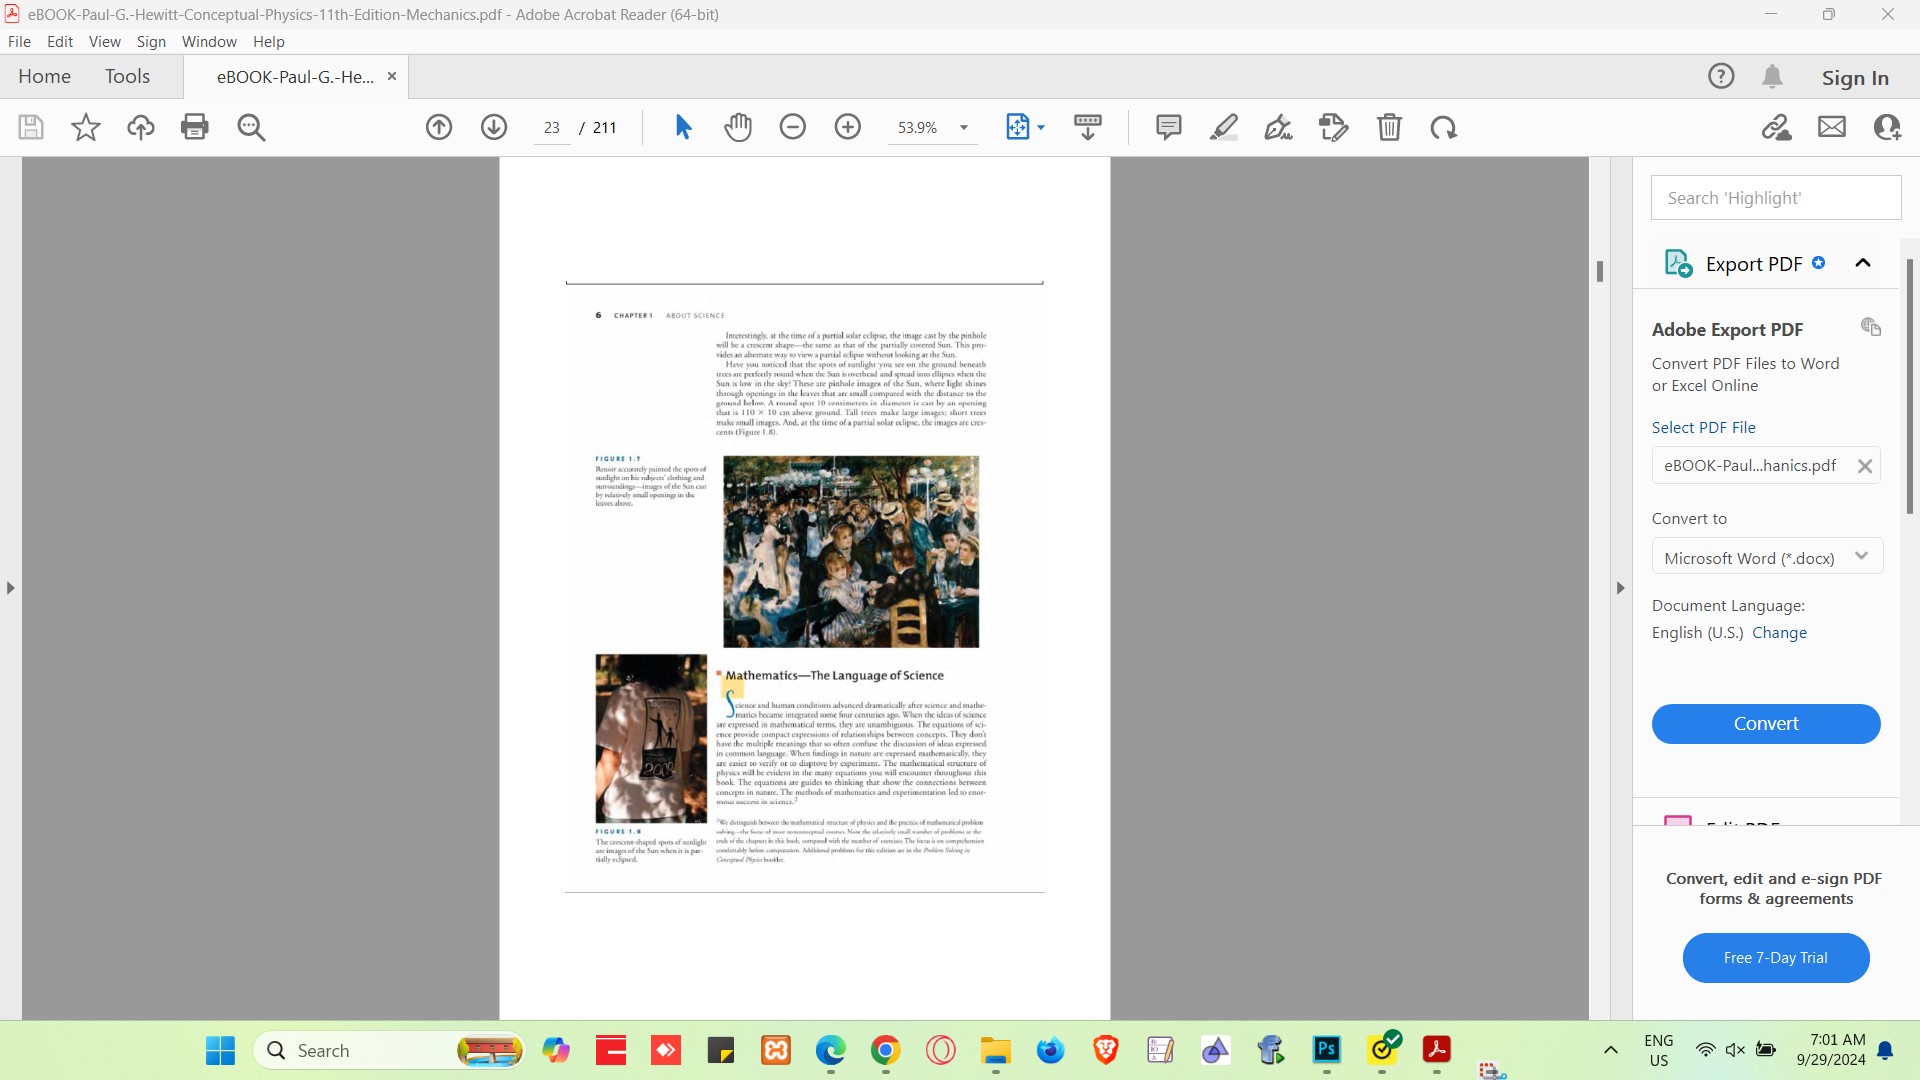Open the Add comment sticky note tool

1168,127
